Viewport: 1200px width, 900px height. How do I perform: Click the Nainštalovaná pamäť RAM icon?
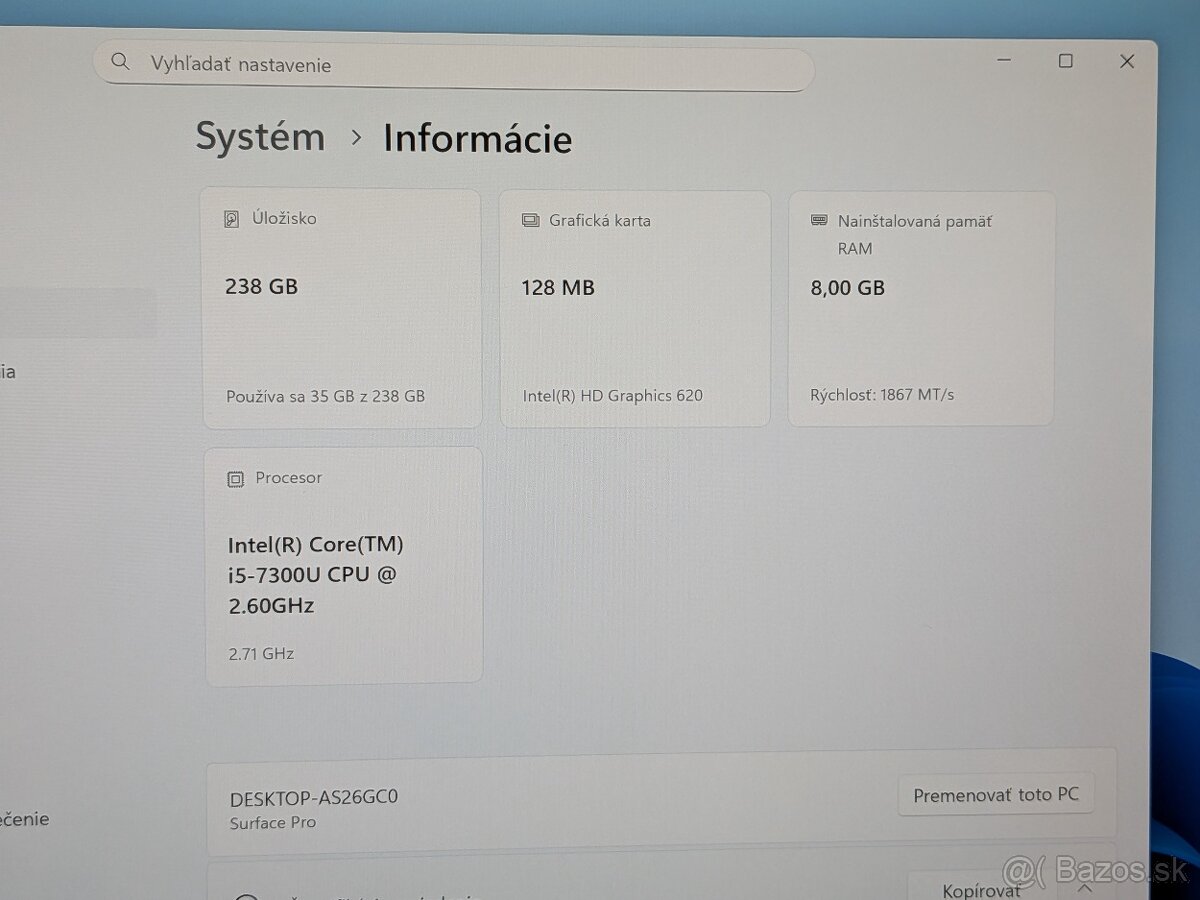click(821, 220)
